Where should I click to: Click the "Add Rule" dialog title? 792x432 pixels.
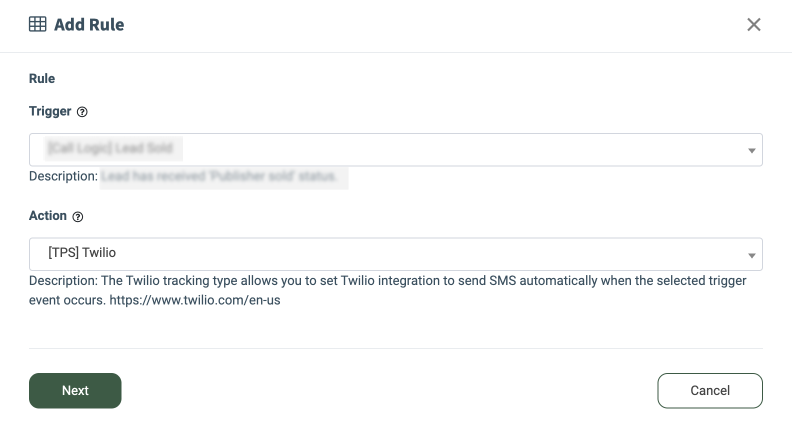(89, 24)
